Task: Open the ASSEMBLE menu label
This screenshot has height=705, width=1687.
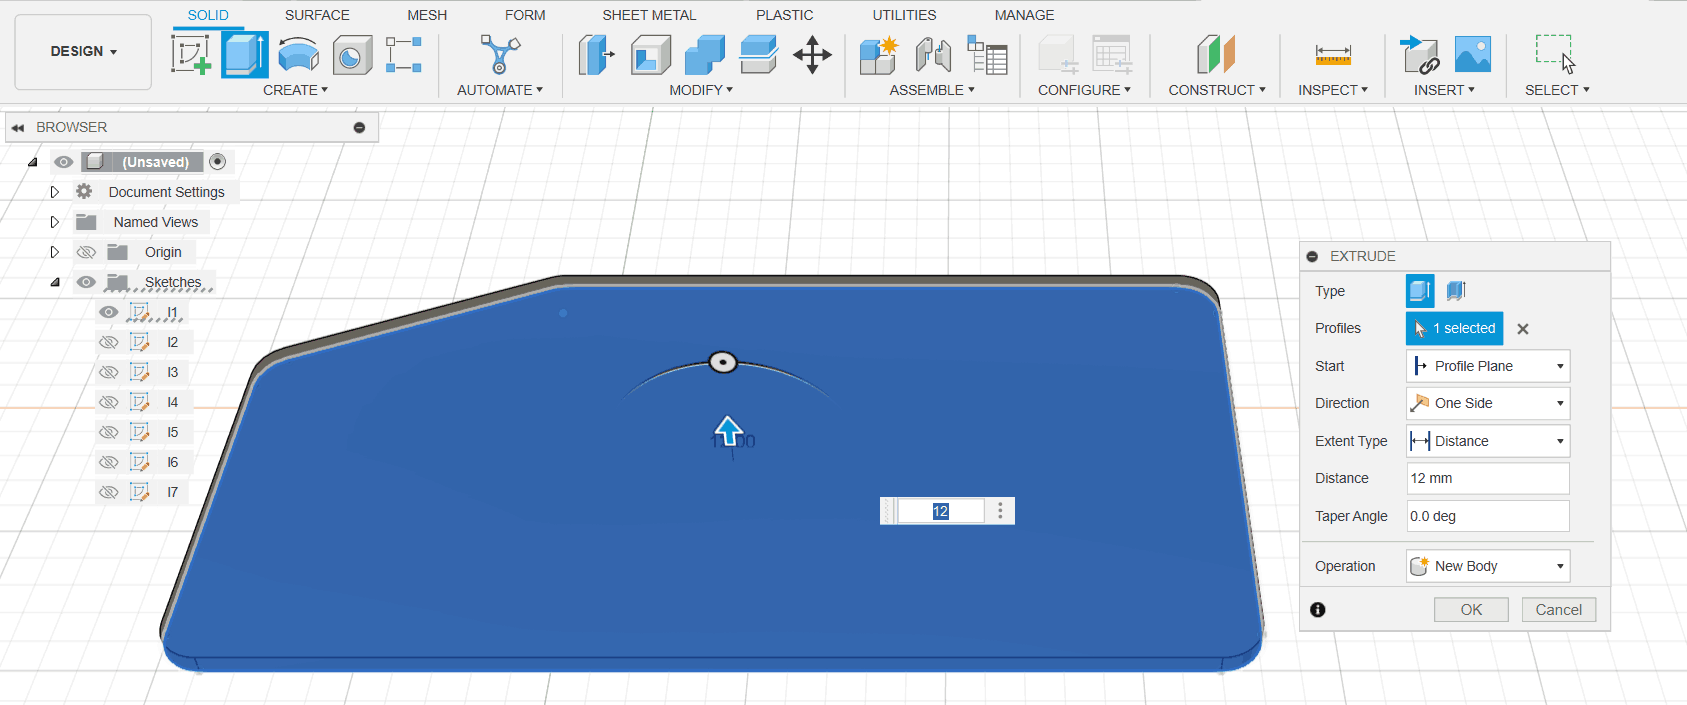Action: 932,90
